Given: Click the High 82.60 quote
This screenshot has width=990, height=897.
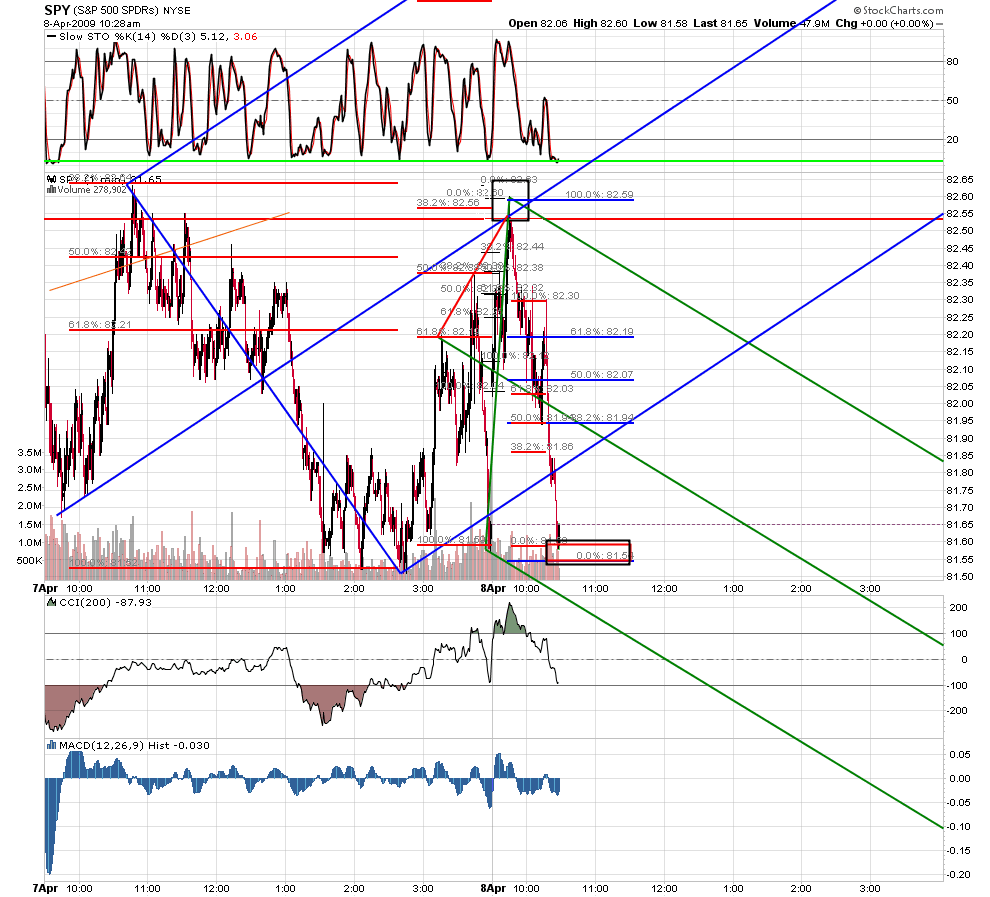Looking at the screenshot, I should (600, 23).
